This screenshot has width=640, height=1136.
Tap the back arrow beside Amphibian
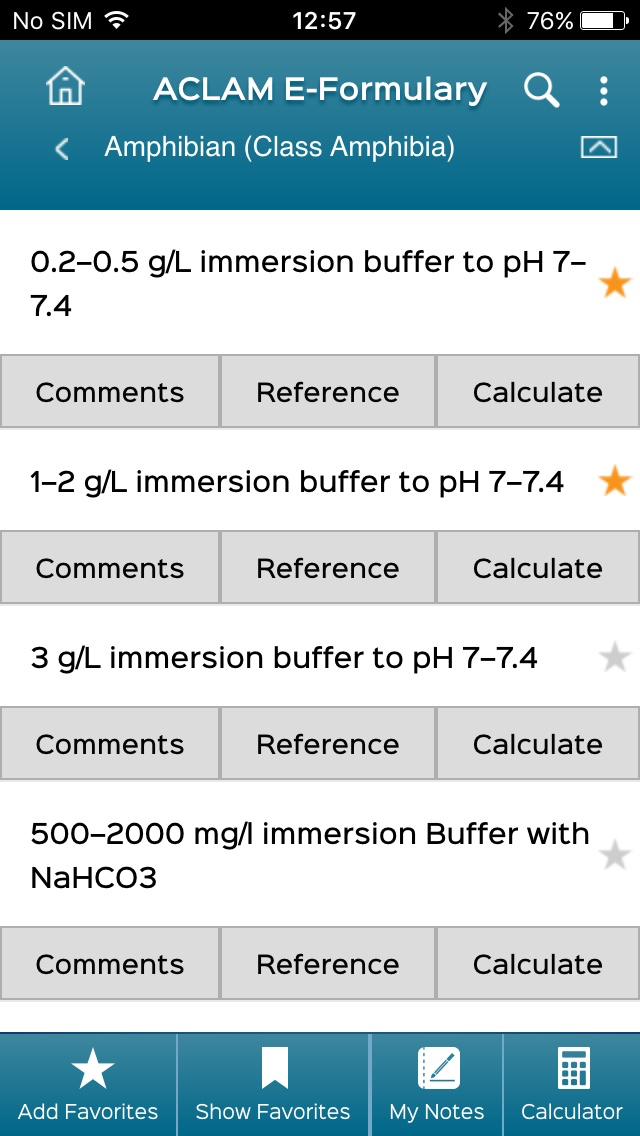click(x=62, y=149)
